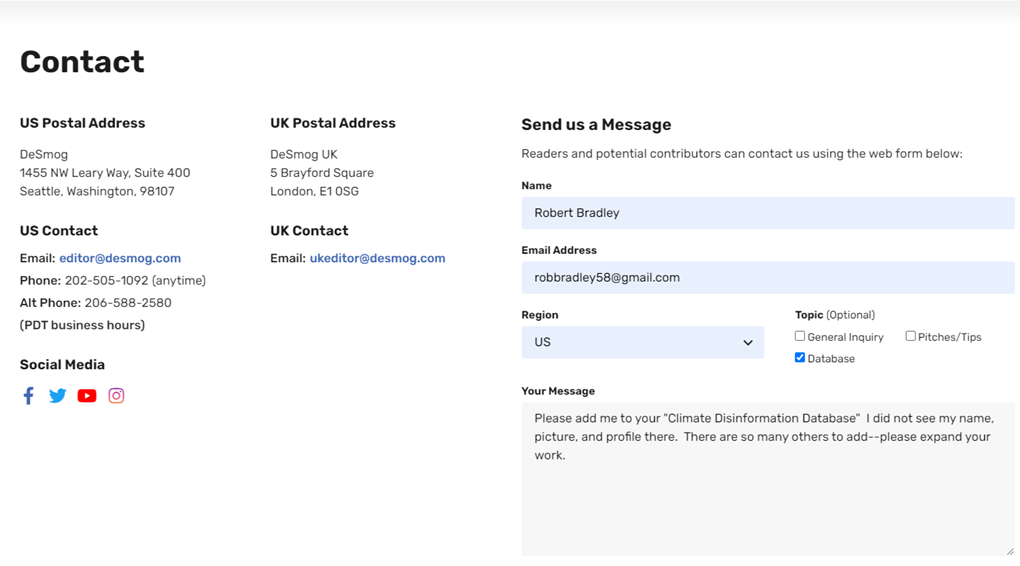Select the Database checkbox label text

tap(831, 358)
